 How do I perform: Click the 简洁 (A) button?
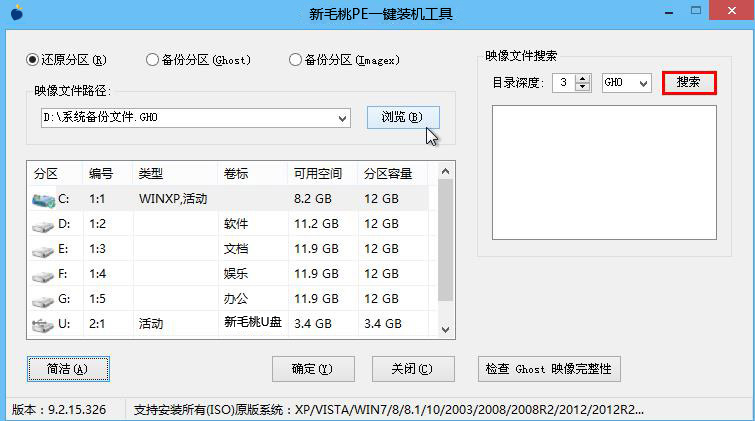click(68, 369)
